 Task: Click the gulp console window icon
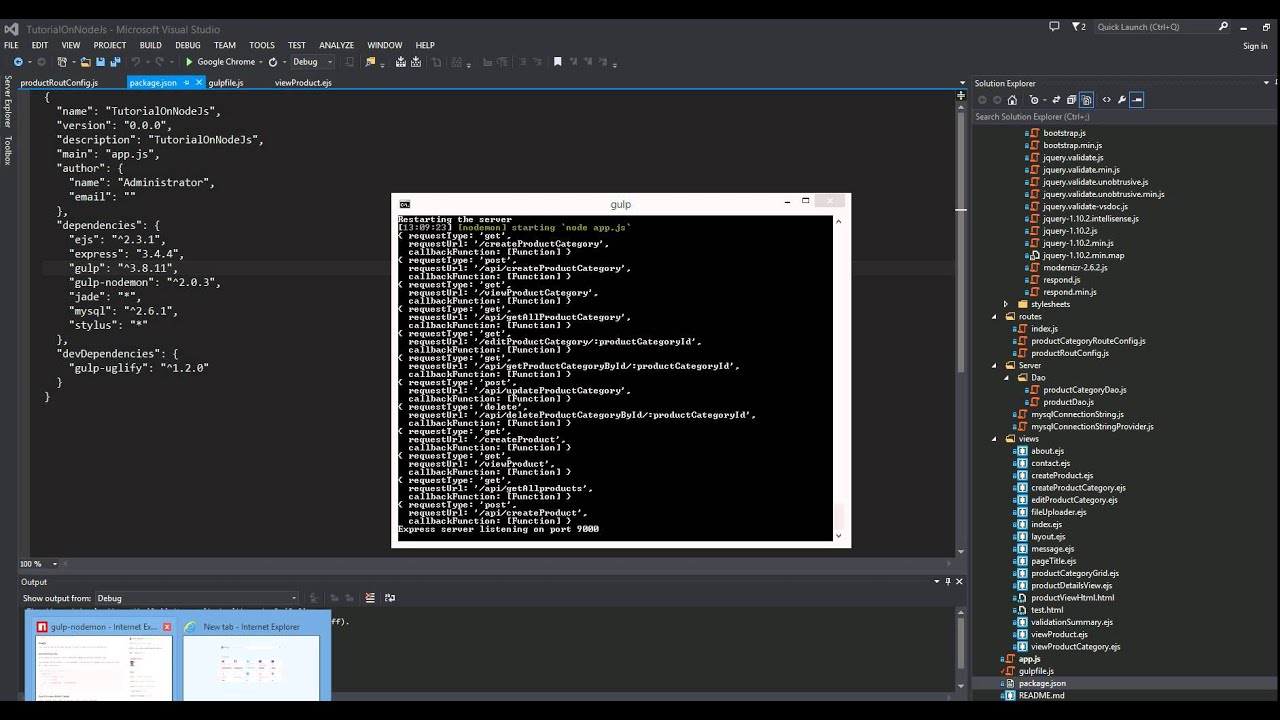click(x=404, y=204)
